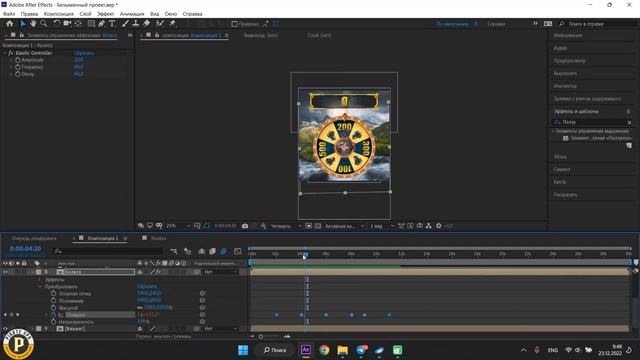Toggle transparency grid button in viewer
The width and height of the screenshot is (640, 360).
tap(318, 226)
